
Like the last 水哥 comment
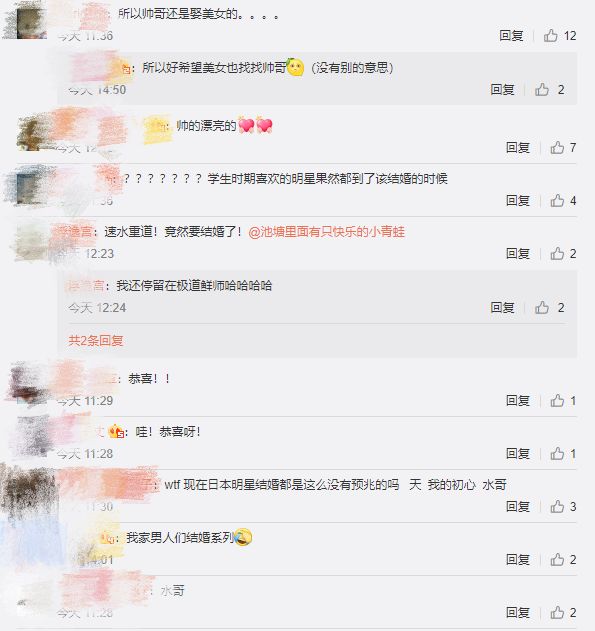[x=557, y=612]
